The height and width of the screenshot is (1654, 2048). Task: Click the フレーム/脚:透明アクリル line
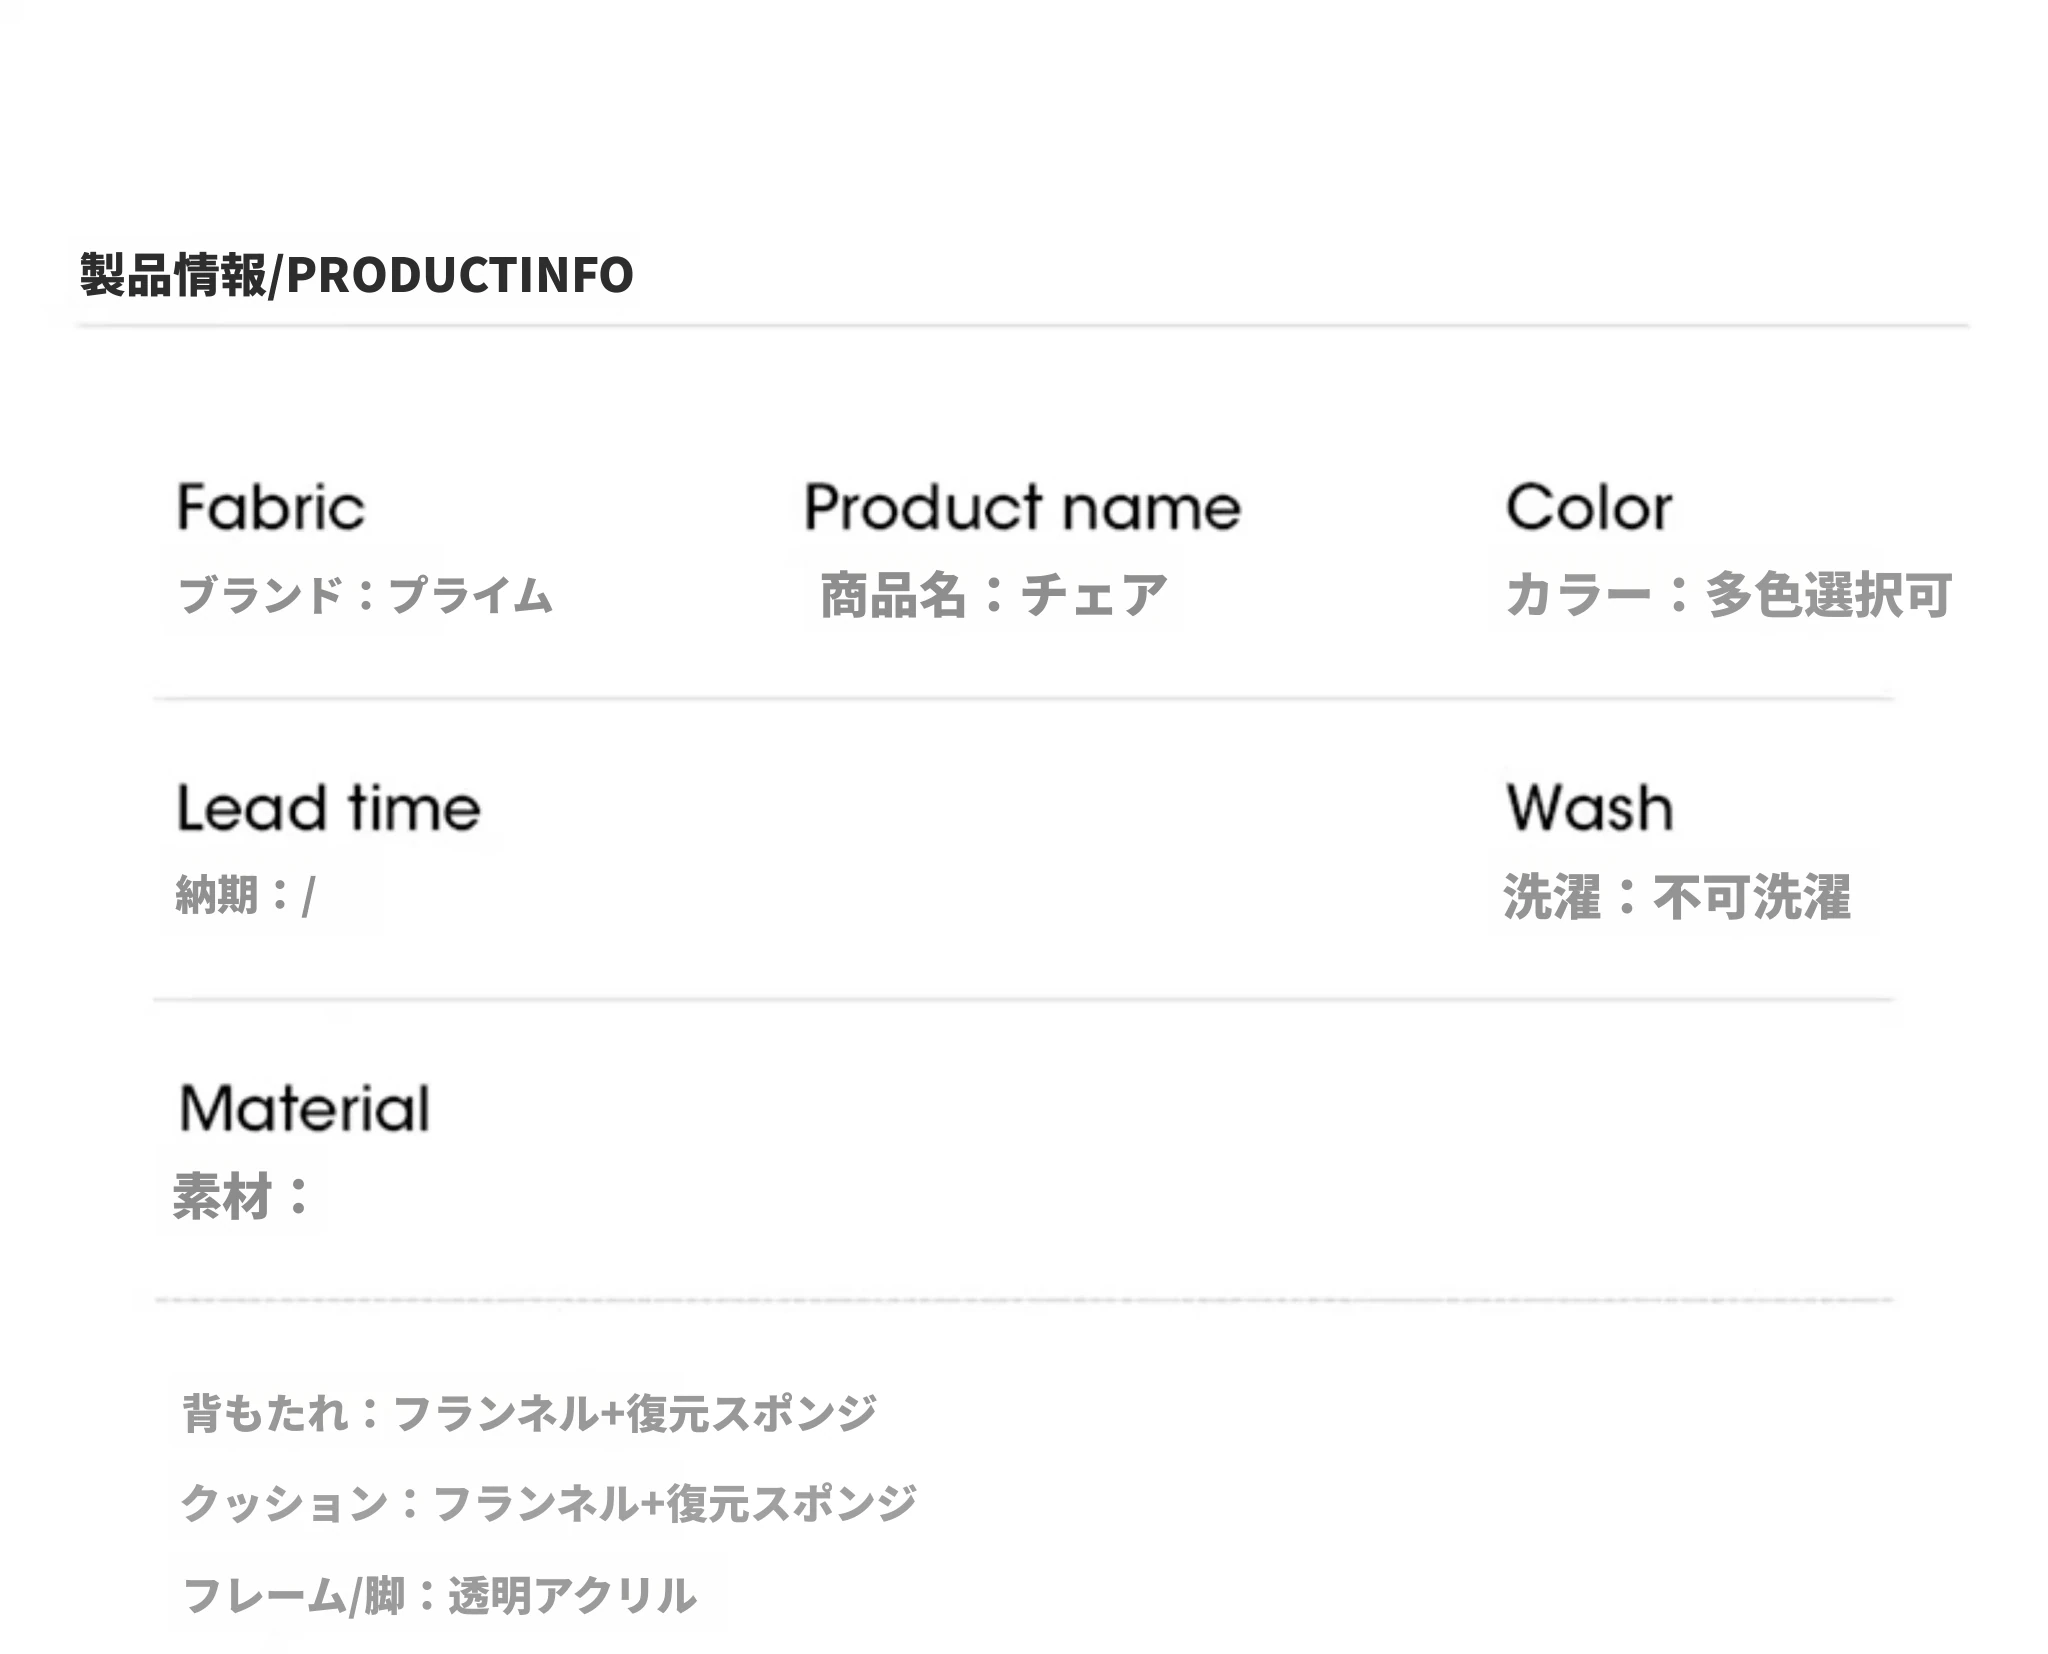pos(439,1595)
